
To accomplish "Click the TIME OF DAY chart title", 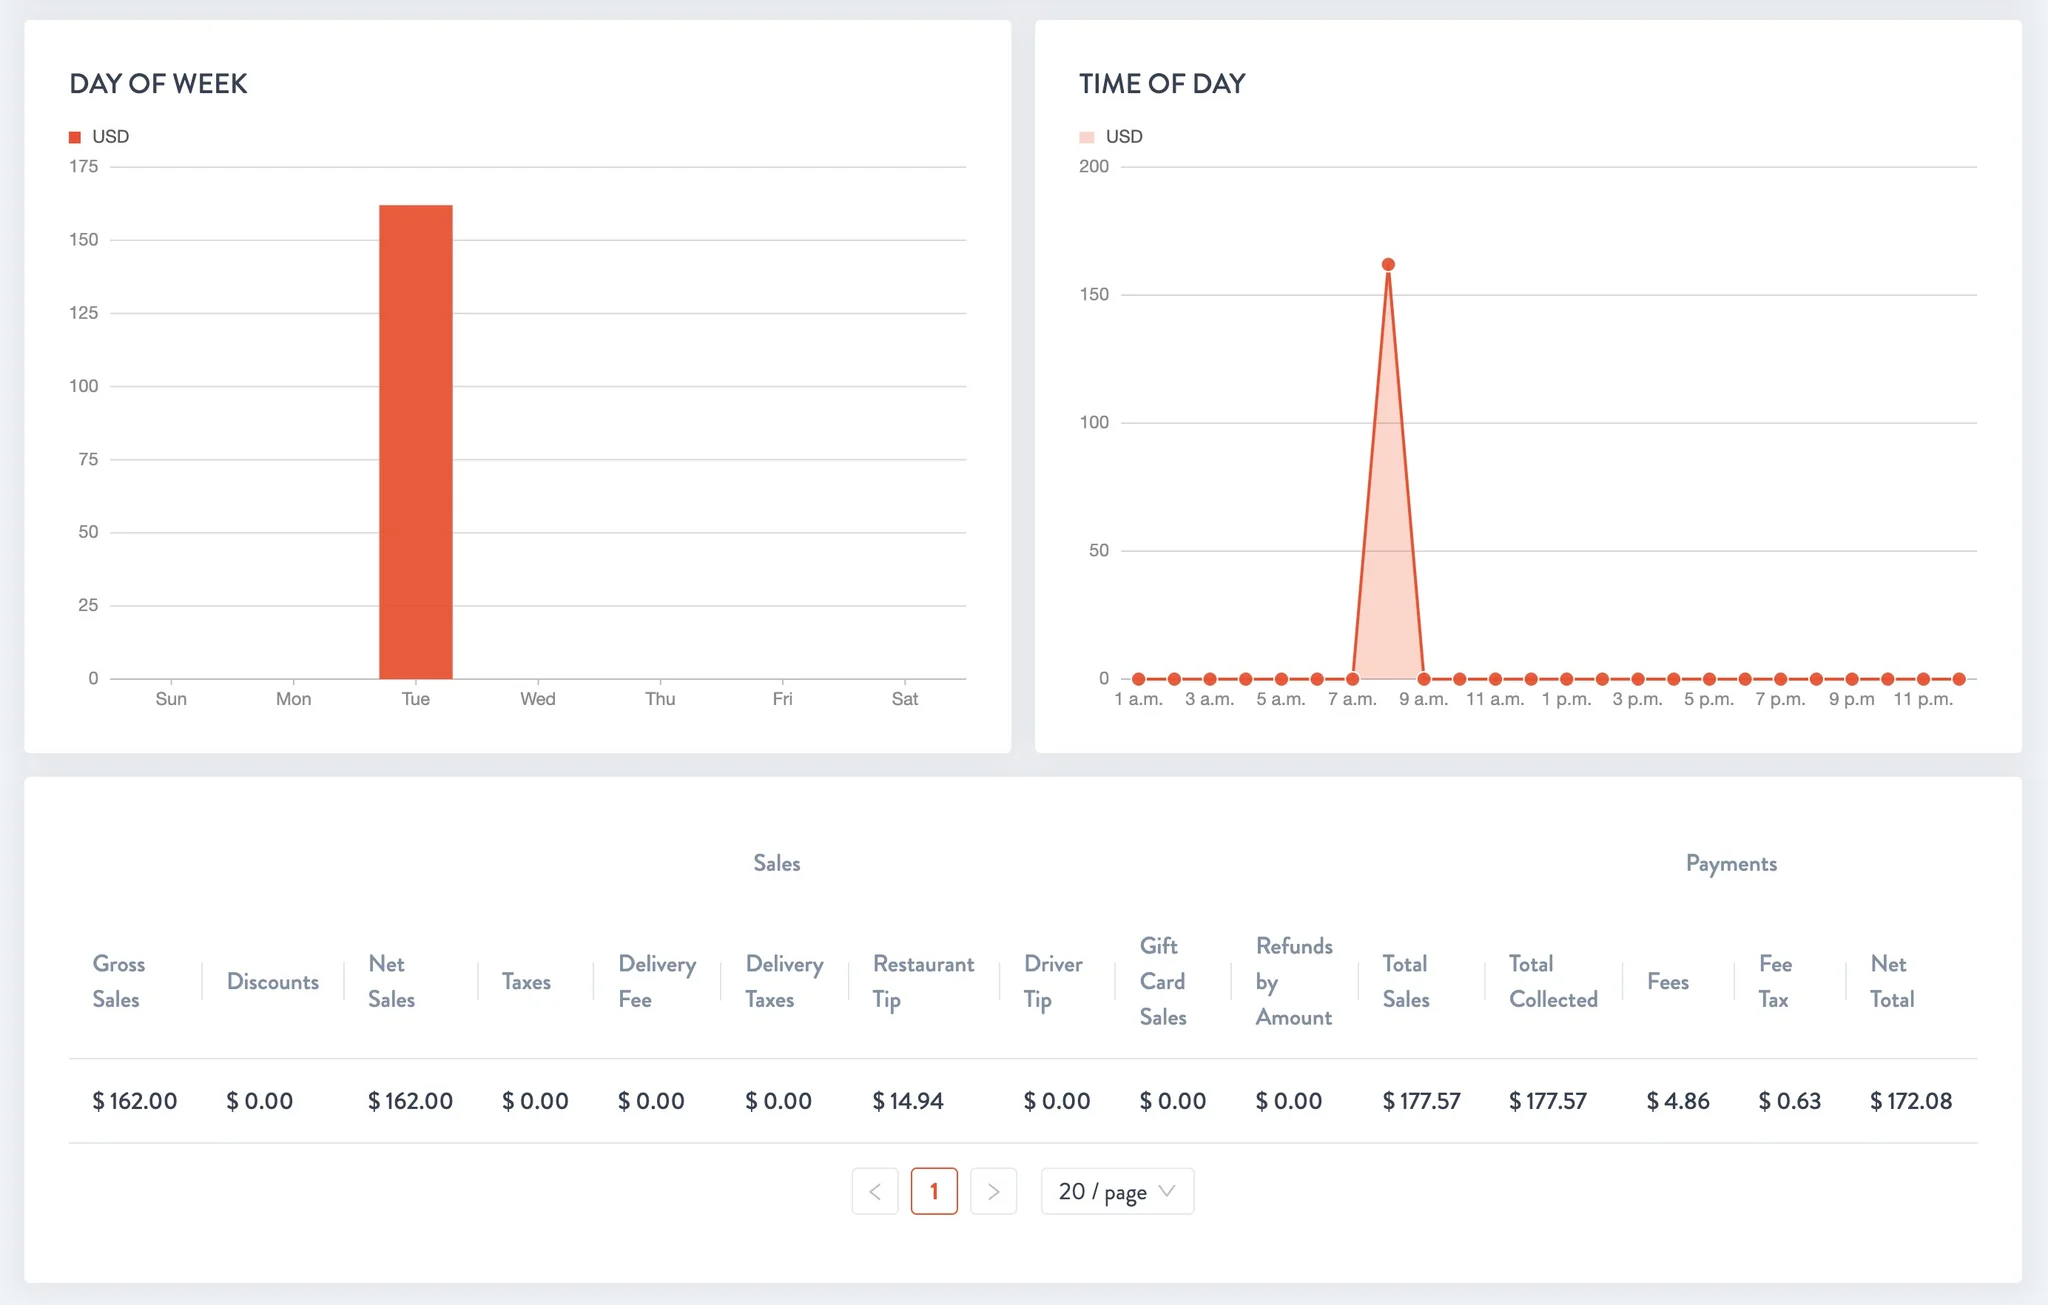I will tap(1162, 84).
